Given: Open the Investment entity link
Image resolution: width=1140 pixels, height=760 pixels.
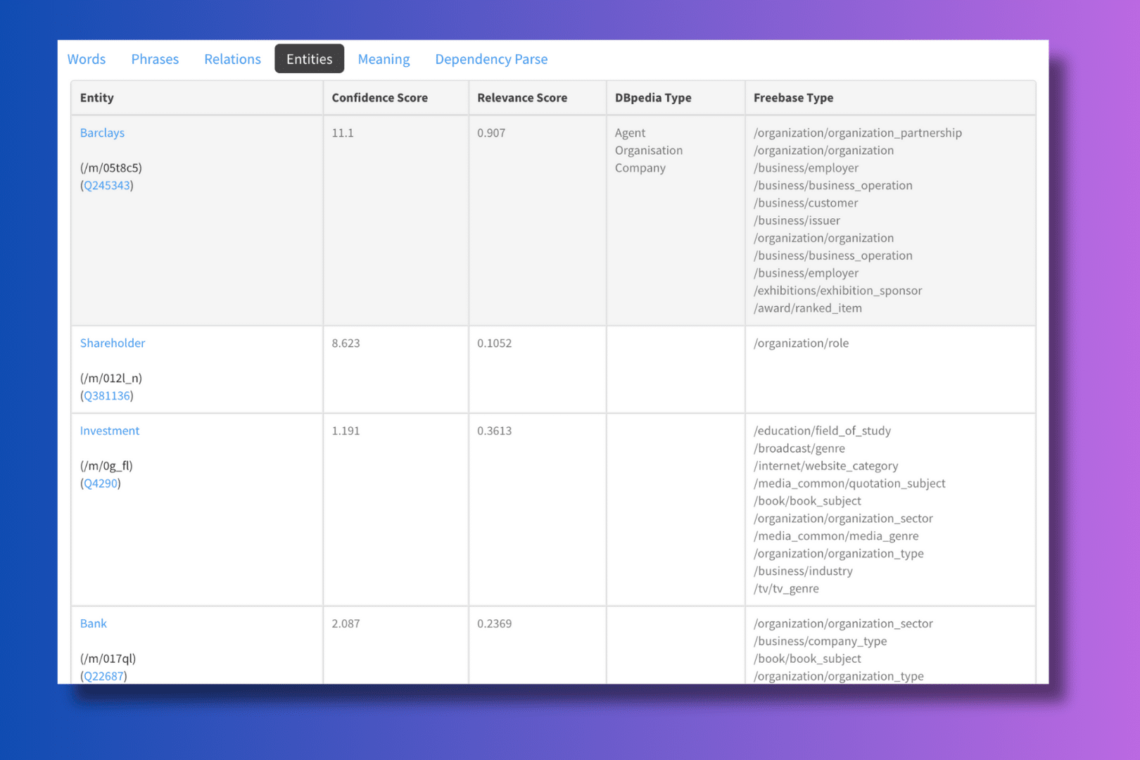Looking at the screenshot, I should click(x=110, y=431).
